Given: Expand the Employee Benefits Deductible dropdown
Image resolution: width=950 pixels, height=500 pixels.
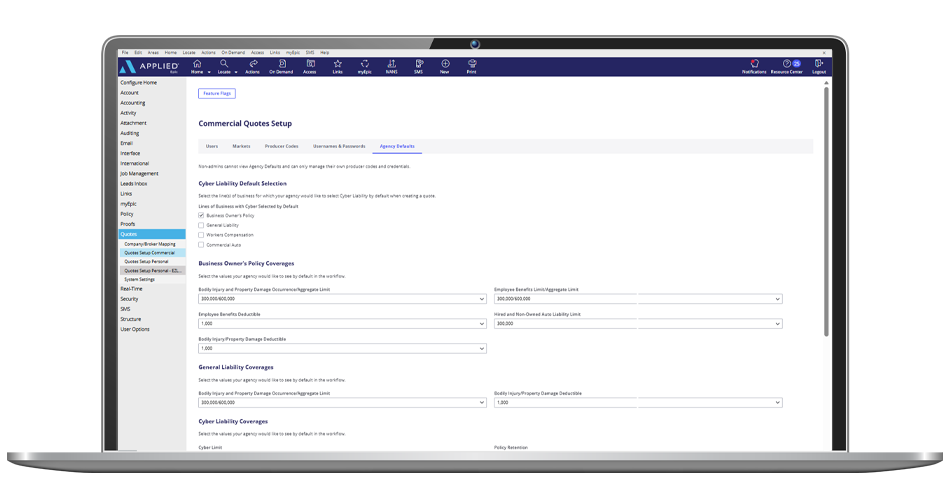Looking at the screenshot, I should (342, 324).
